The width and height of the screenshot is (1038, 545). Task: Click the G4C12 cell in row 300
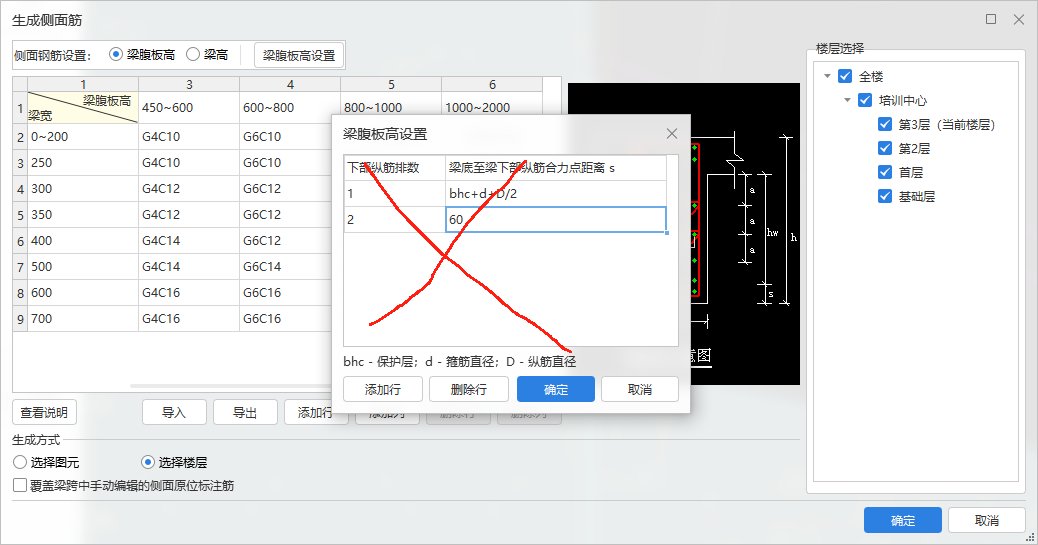coord(189,189)
